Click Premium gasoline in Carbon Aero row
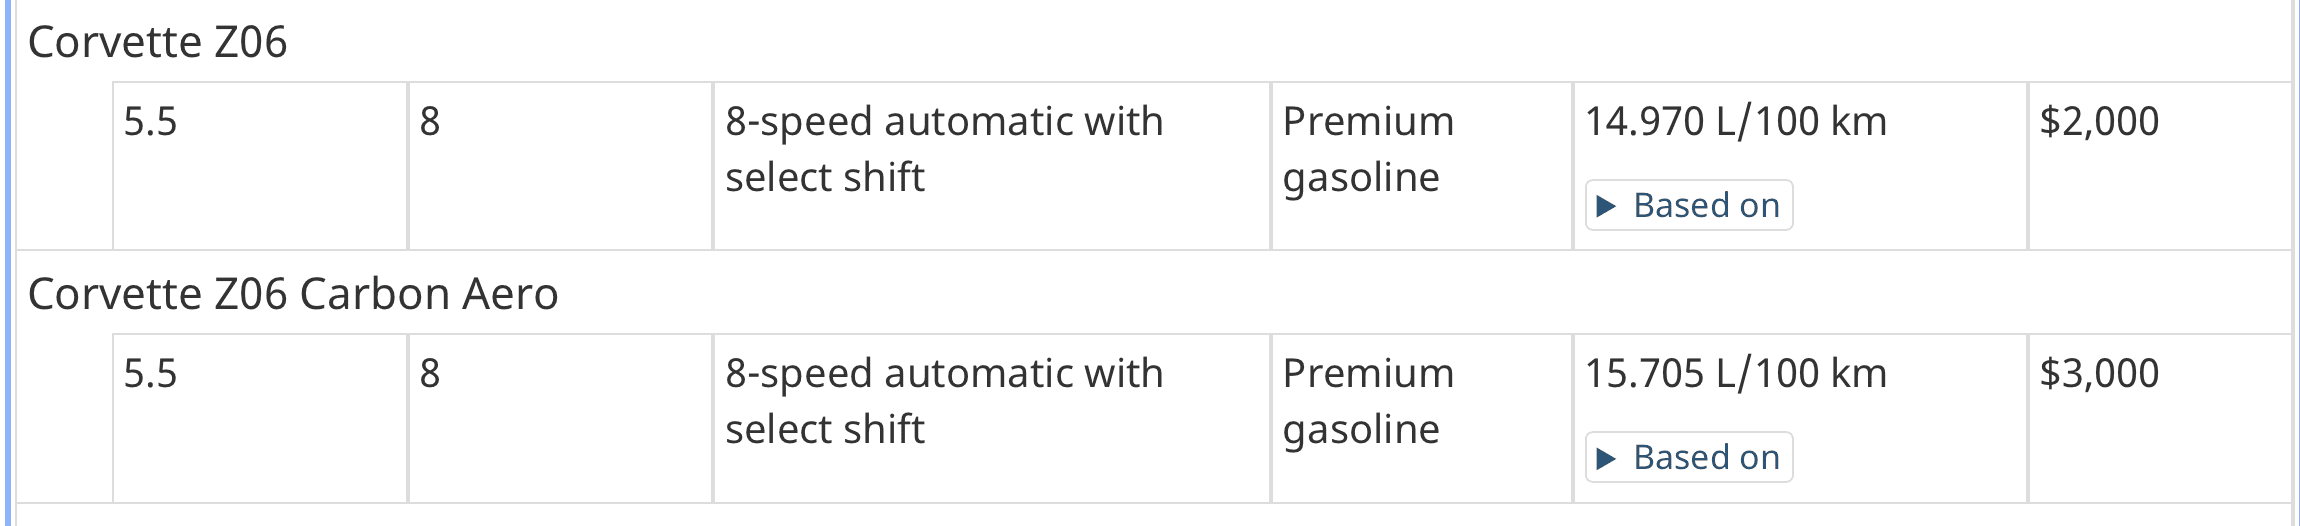 [x=1367, y=401]
